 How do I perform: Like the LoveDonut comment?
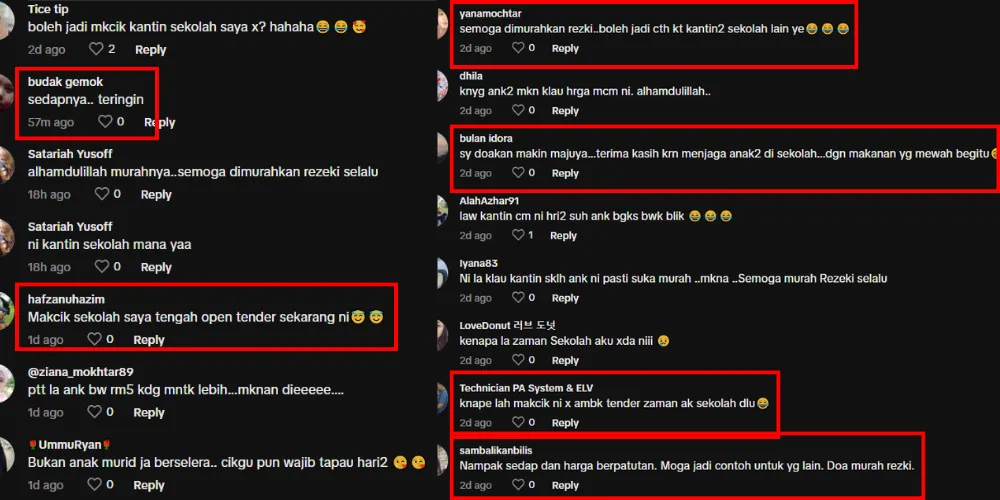tap(518, 360)
